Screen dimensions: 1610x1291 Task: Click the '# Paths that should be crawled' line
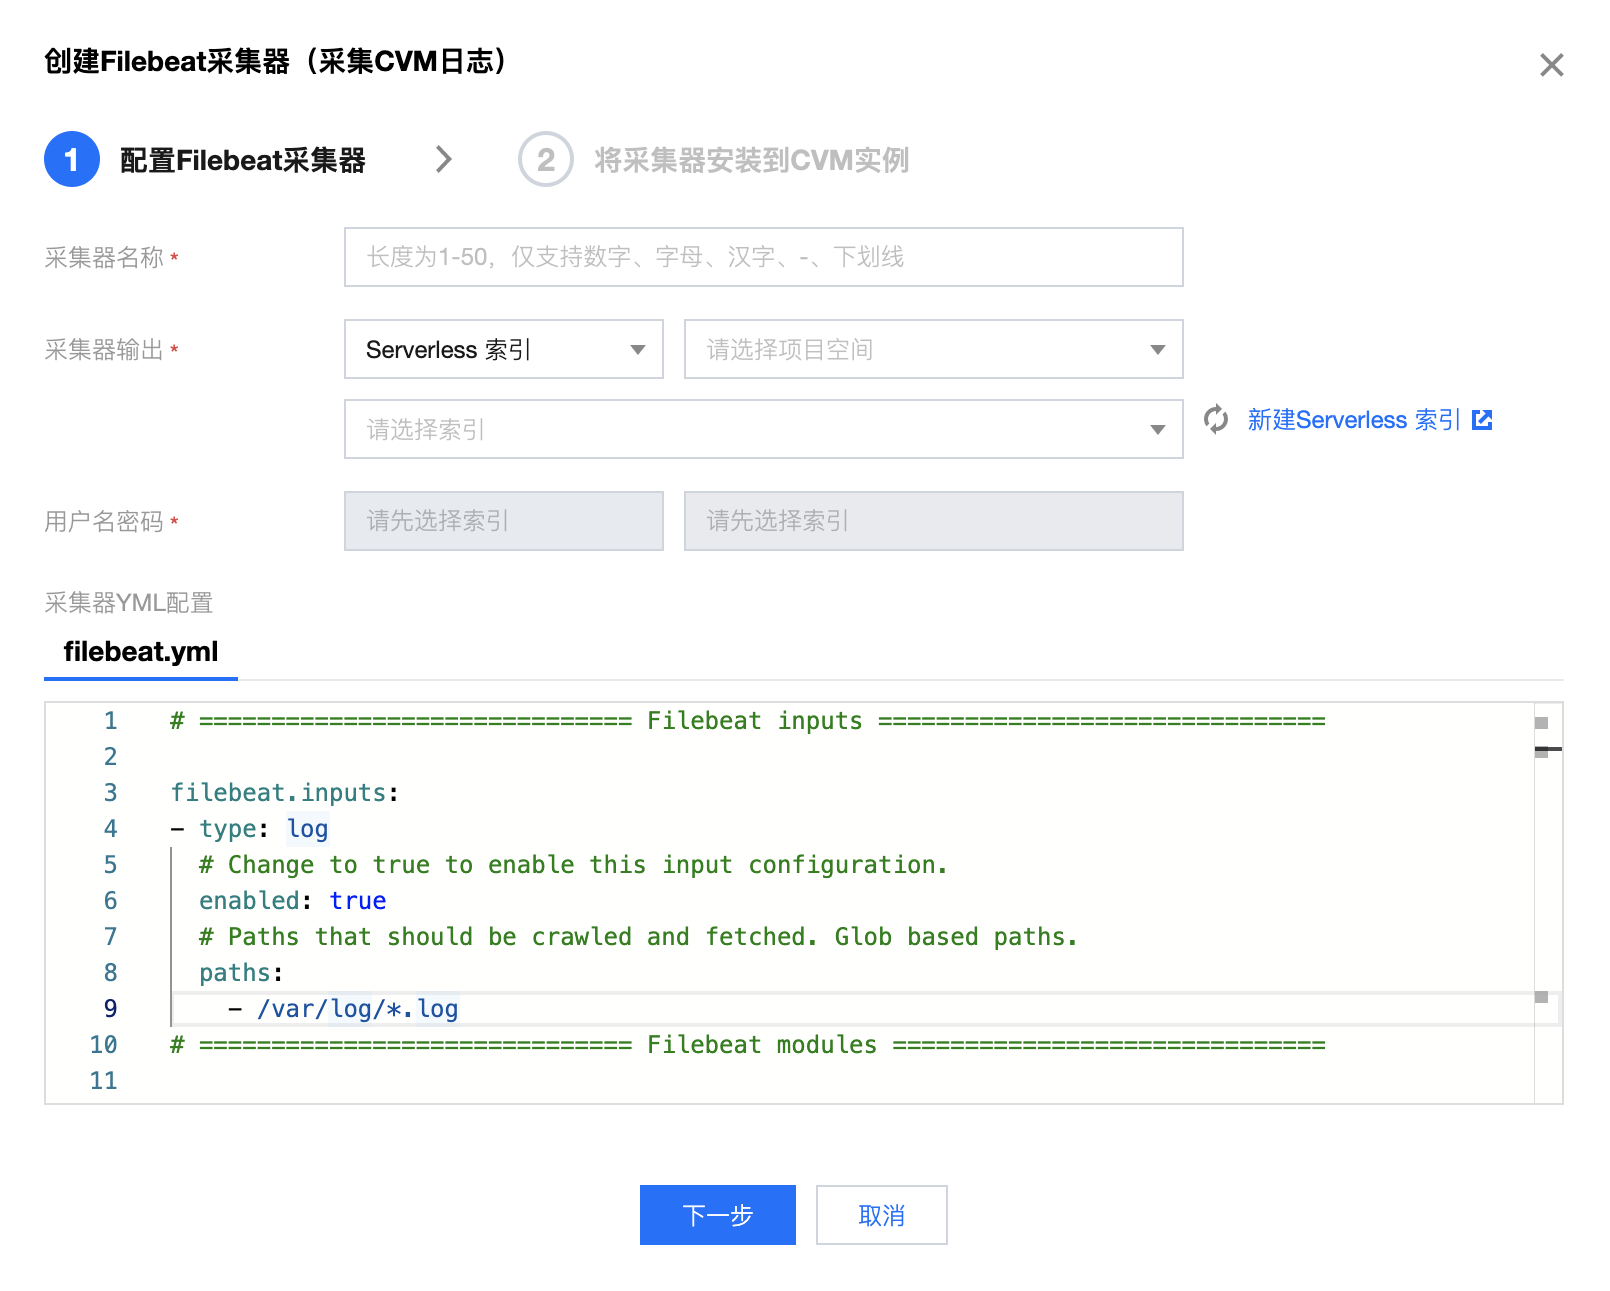click(638, 937)
